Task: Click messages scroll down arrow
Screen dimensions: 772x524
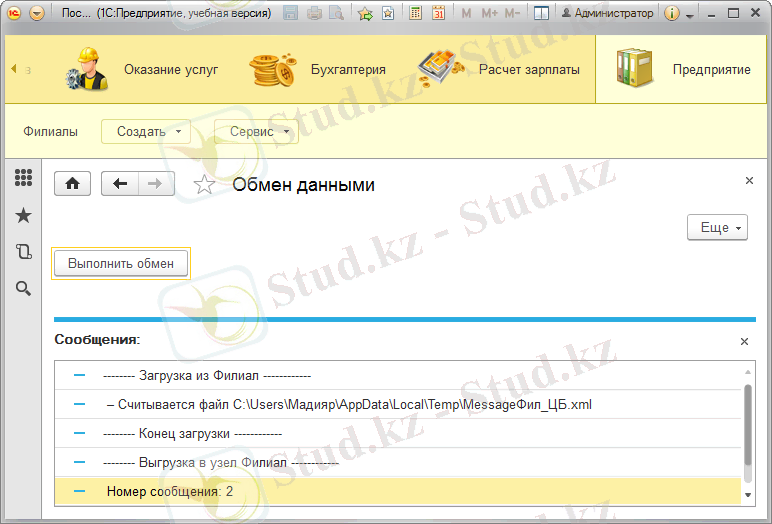Action: pyautogui.click(x=748, y=495)
